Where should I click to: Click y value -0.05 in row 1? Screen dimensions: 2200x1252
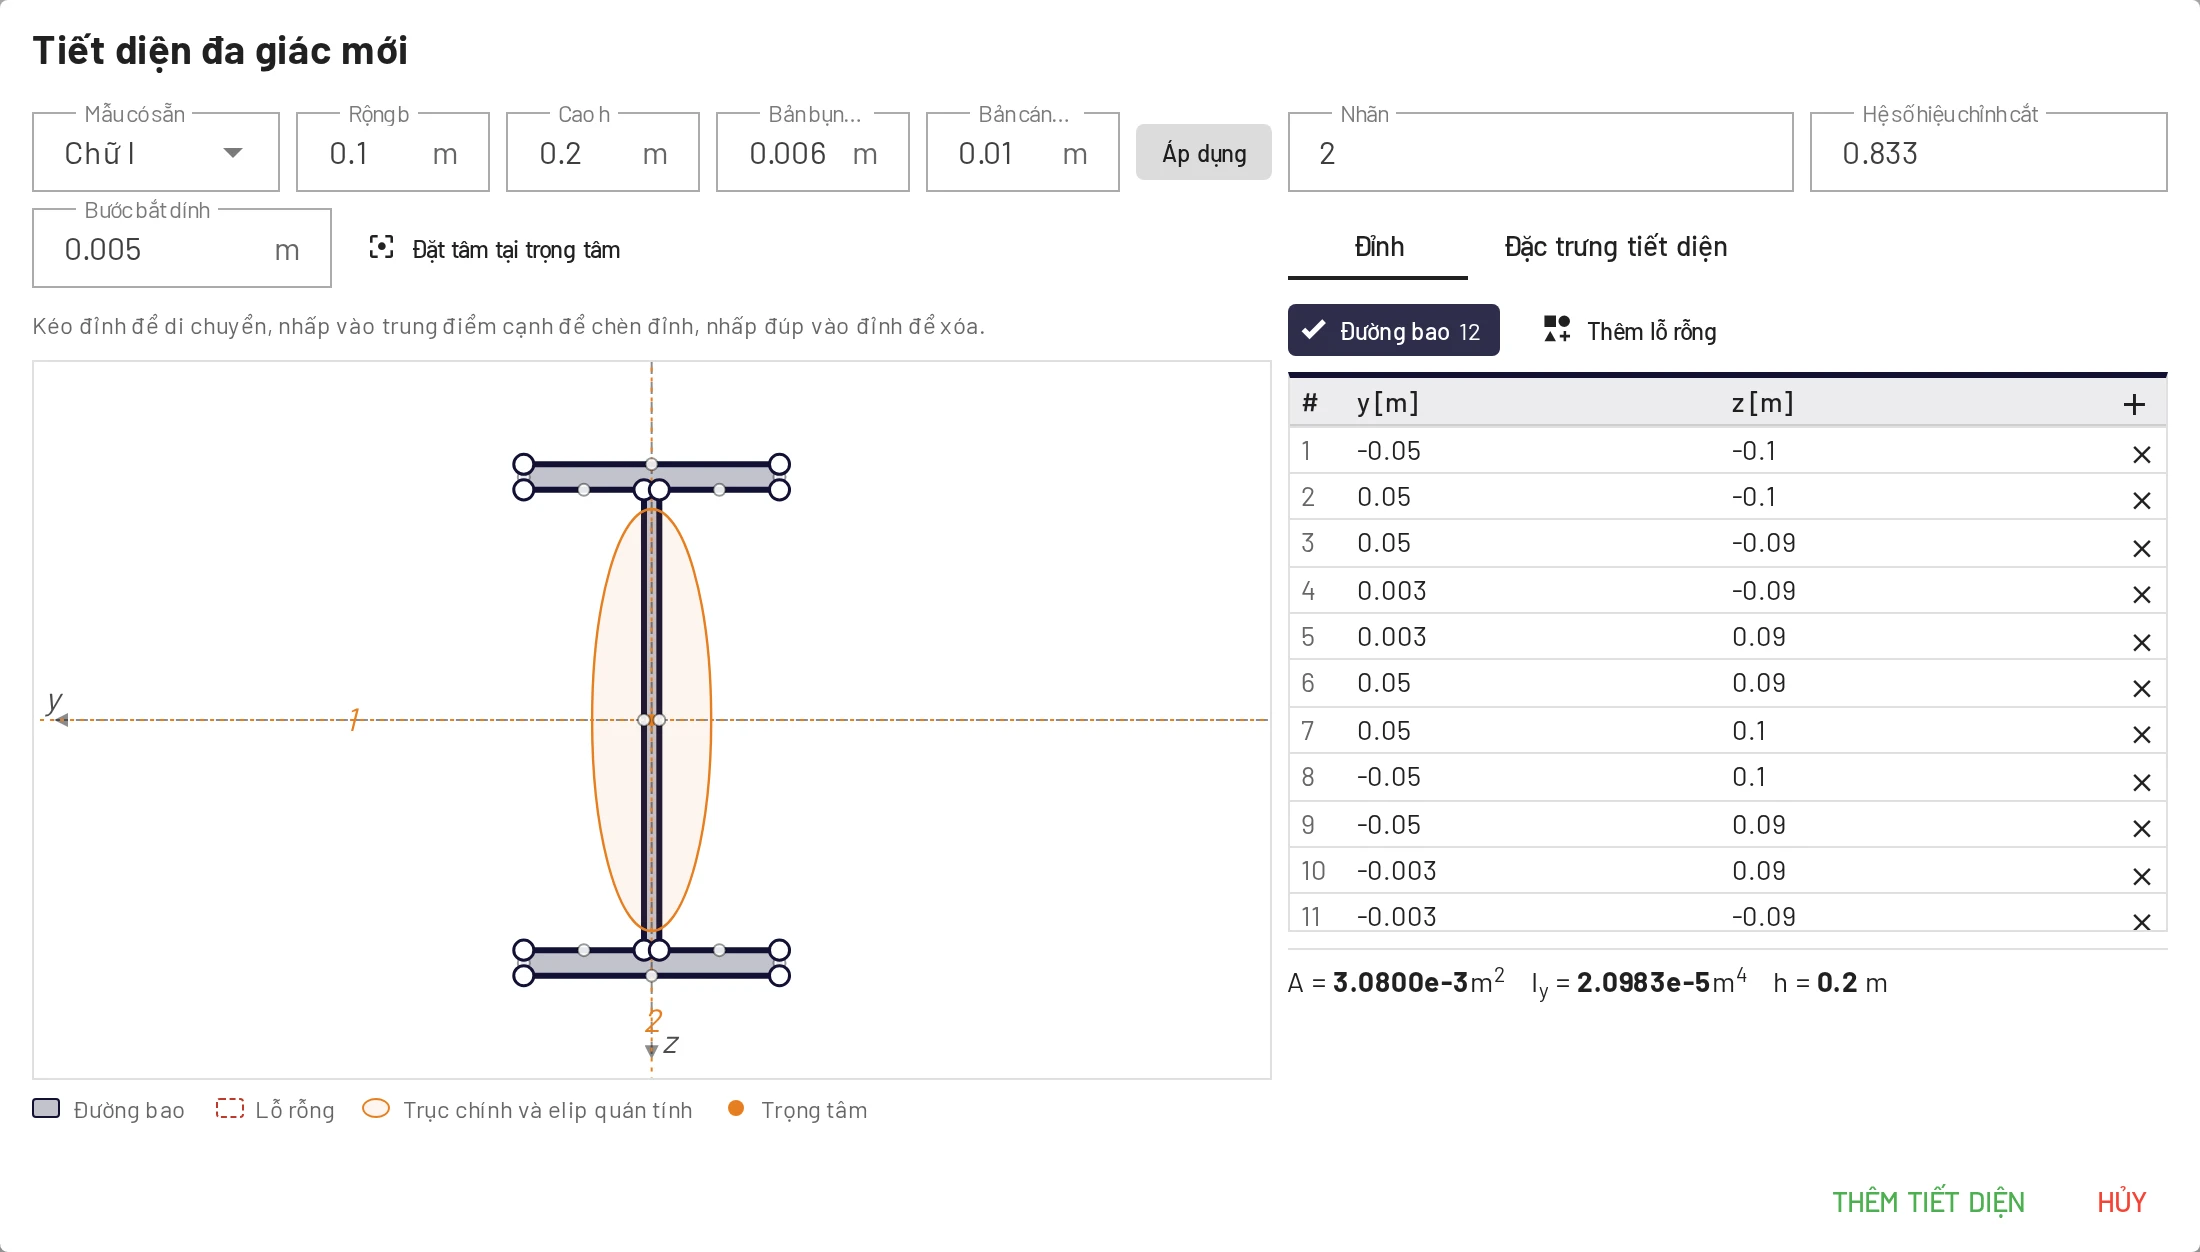[x=1388, y=451]
